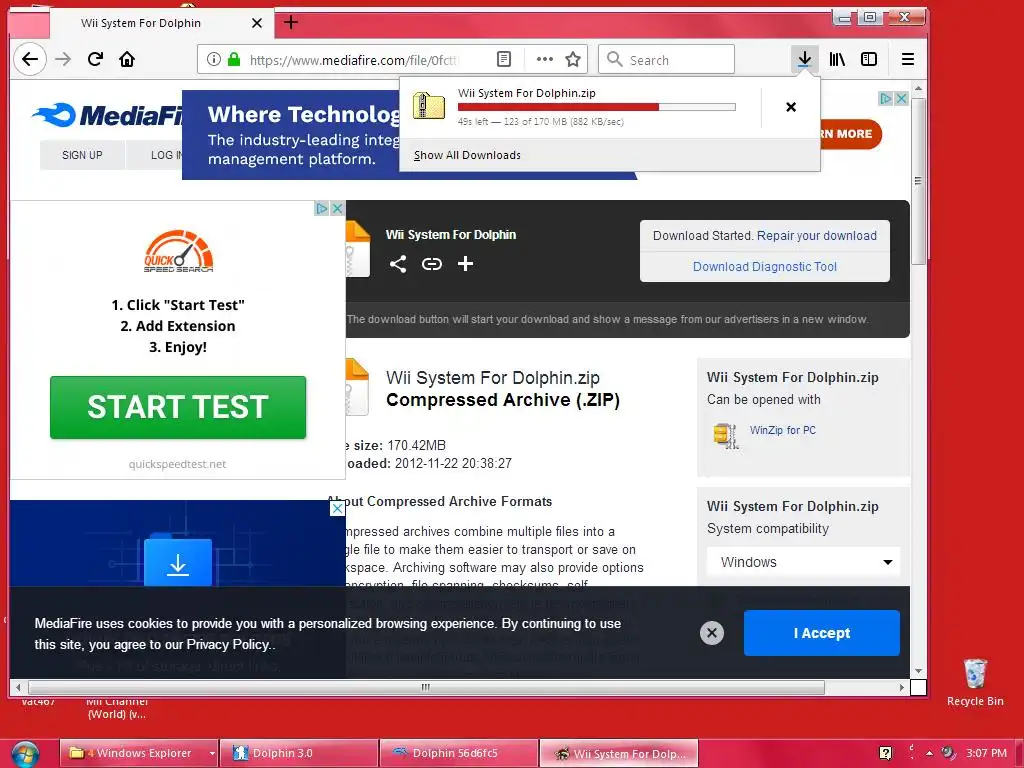Open the Download Diagnostic Tool link
1024x768 pixels.
tap(765, 266)
